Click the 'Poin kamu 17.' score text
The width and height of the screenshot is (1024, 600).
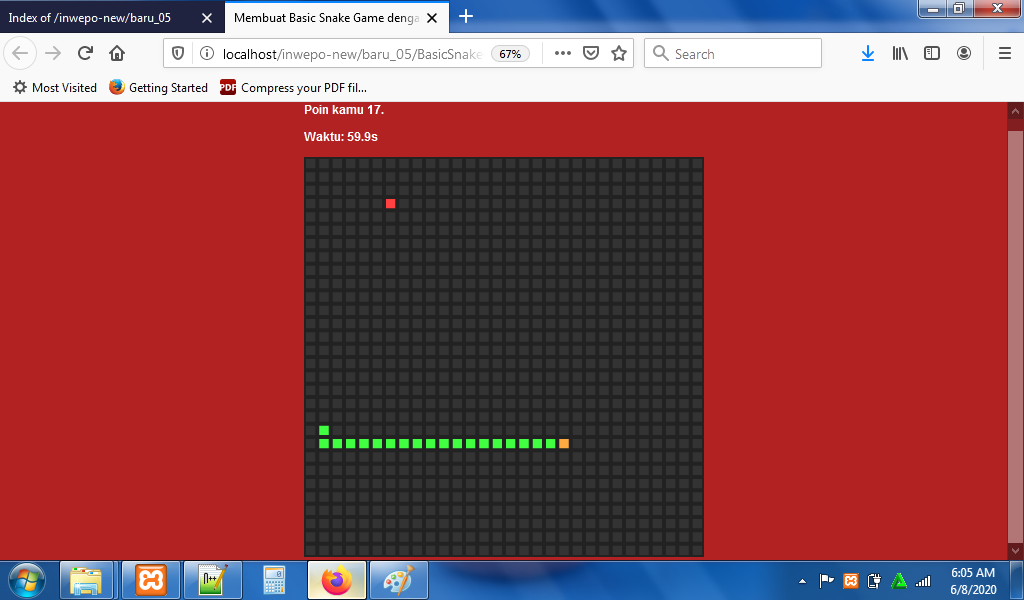pos(344,110)
